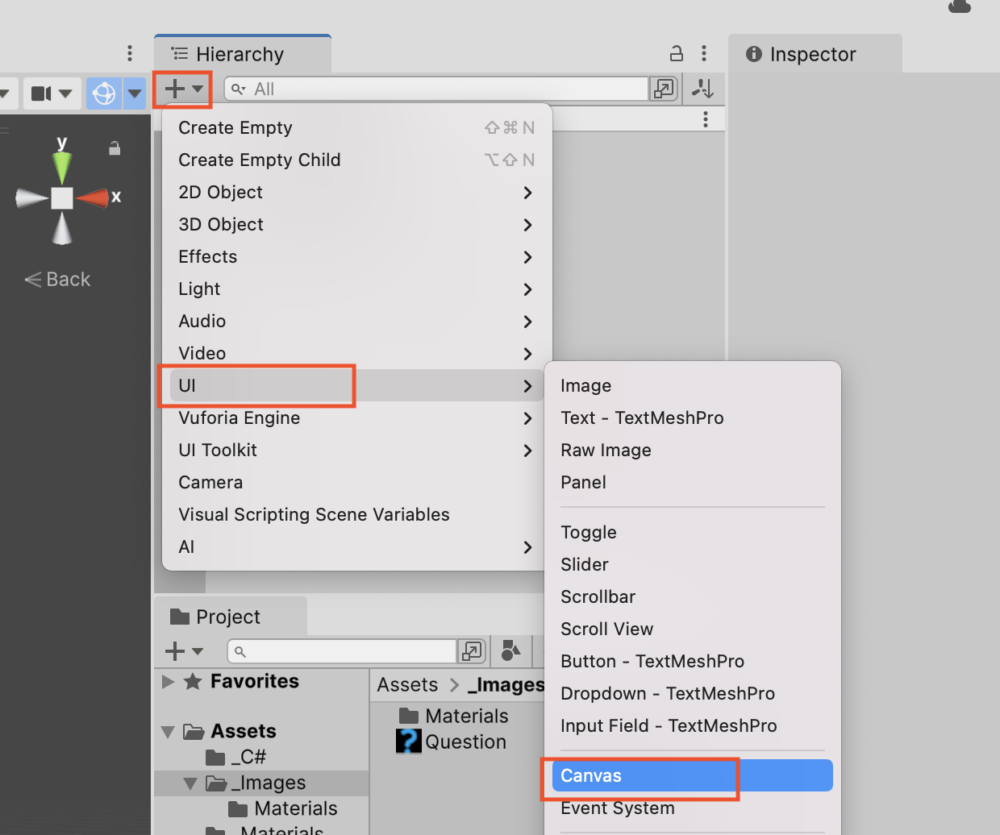
Task: Toggle the padlock near the scene gizmo
Action: (114, 147)
